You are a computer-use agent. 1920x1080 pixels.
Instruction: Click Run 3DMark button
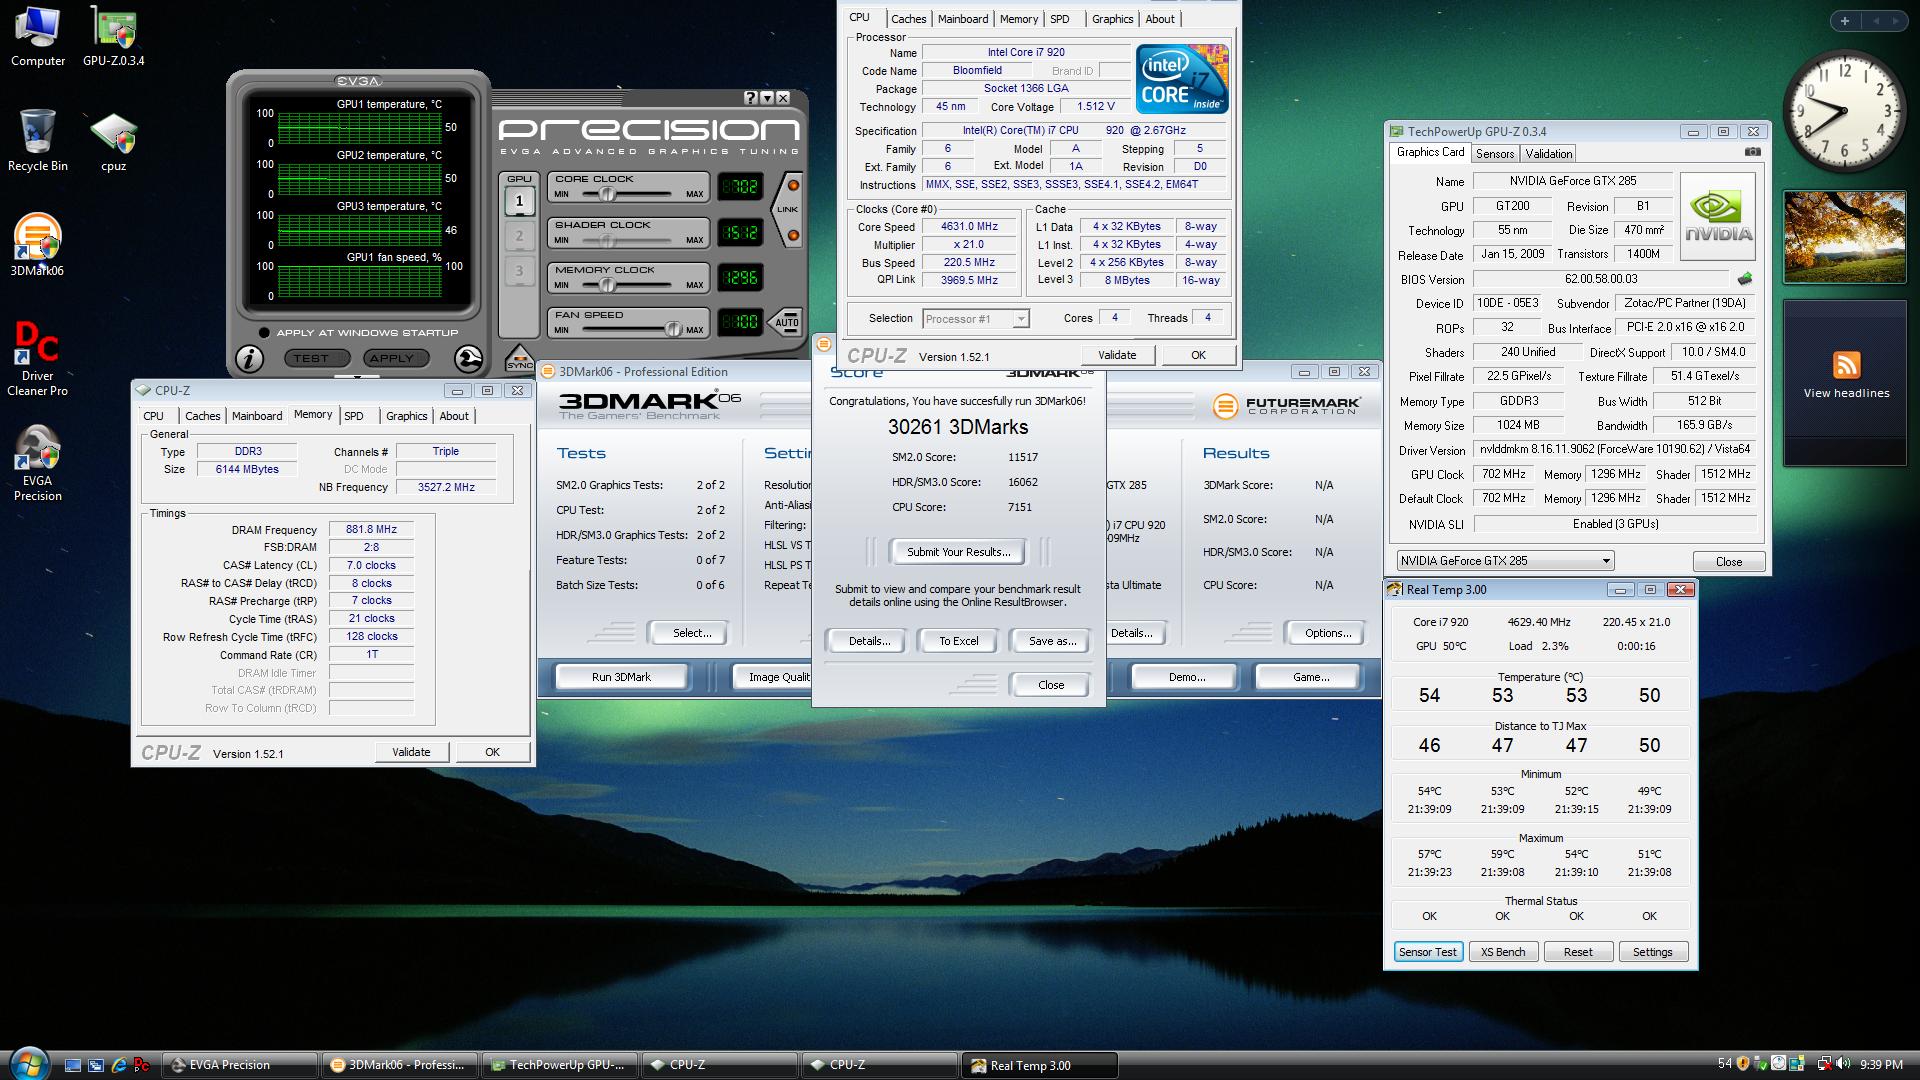coord(621,677)
